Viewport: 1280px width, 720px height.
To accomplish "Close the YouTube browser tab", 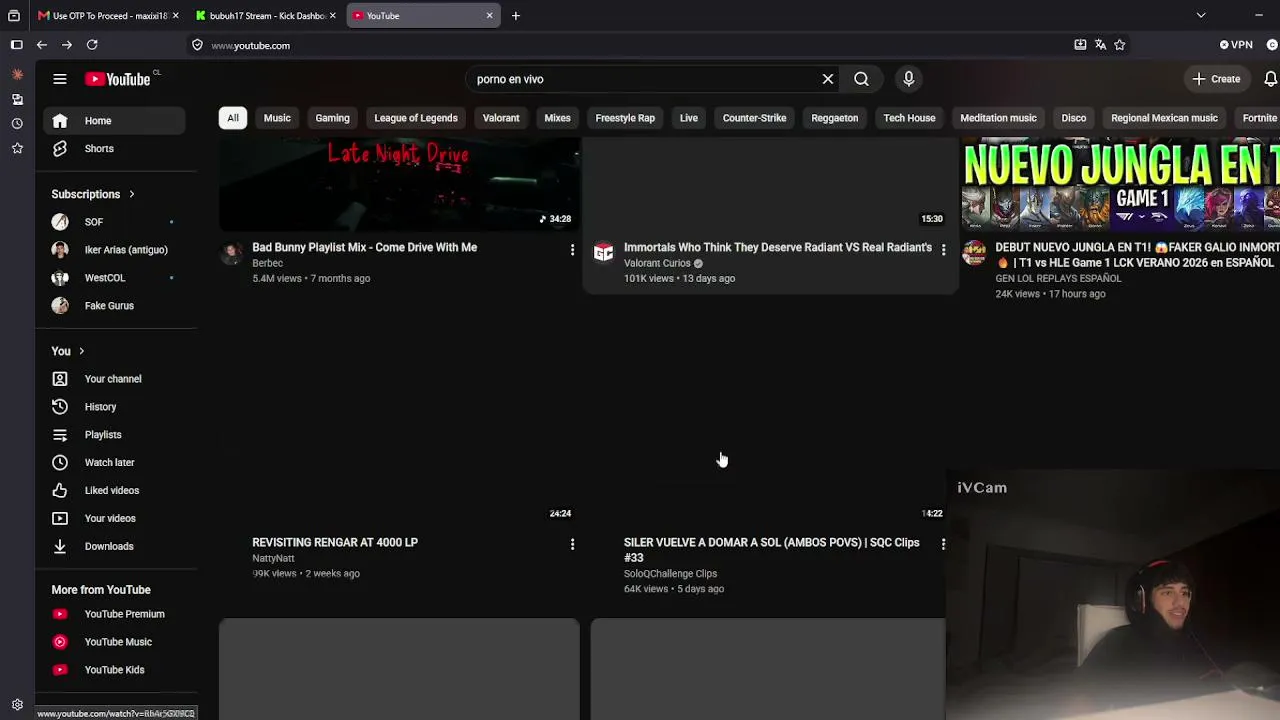I will tap(490, 16).
